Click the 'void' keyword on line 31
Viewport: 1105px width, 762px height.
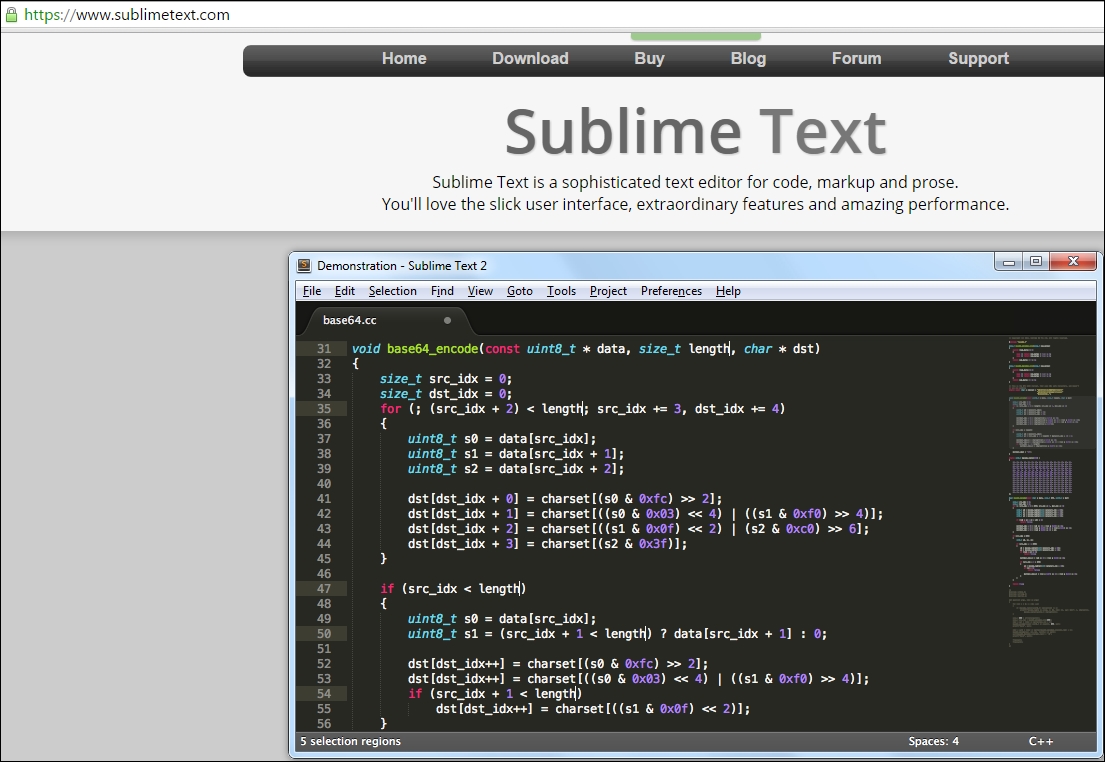(x=366, y=349)
